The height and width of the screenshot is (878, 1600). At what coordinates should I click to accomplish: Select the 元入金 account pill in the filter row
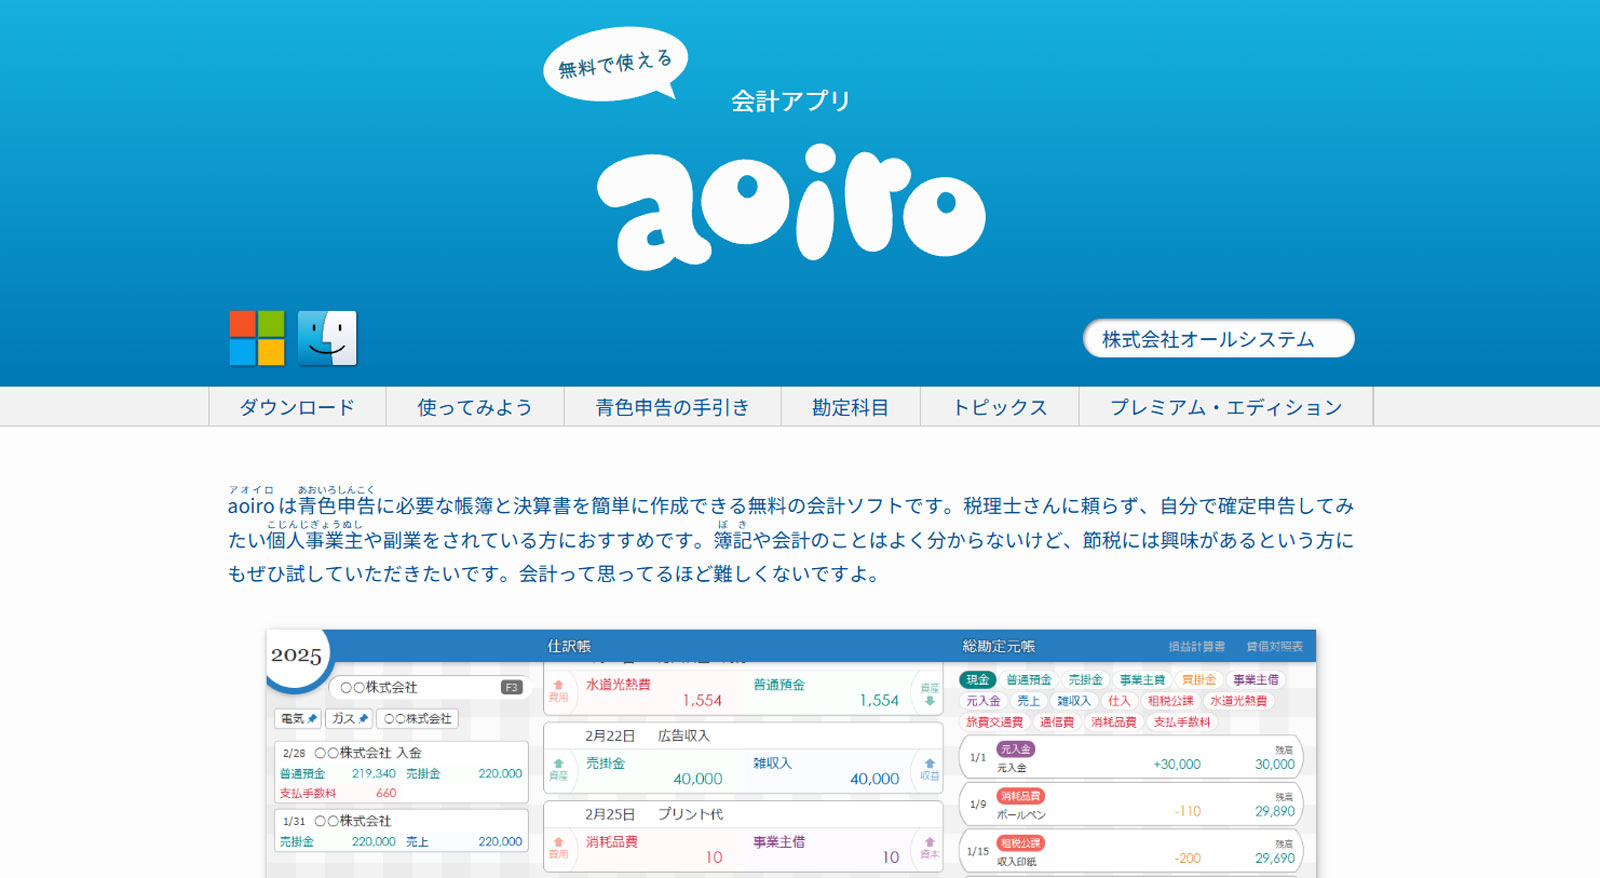pyautogui.click(x=983, y=701)
